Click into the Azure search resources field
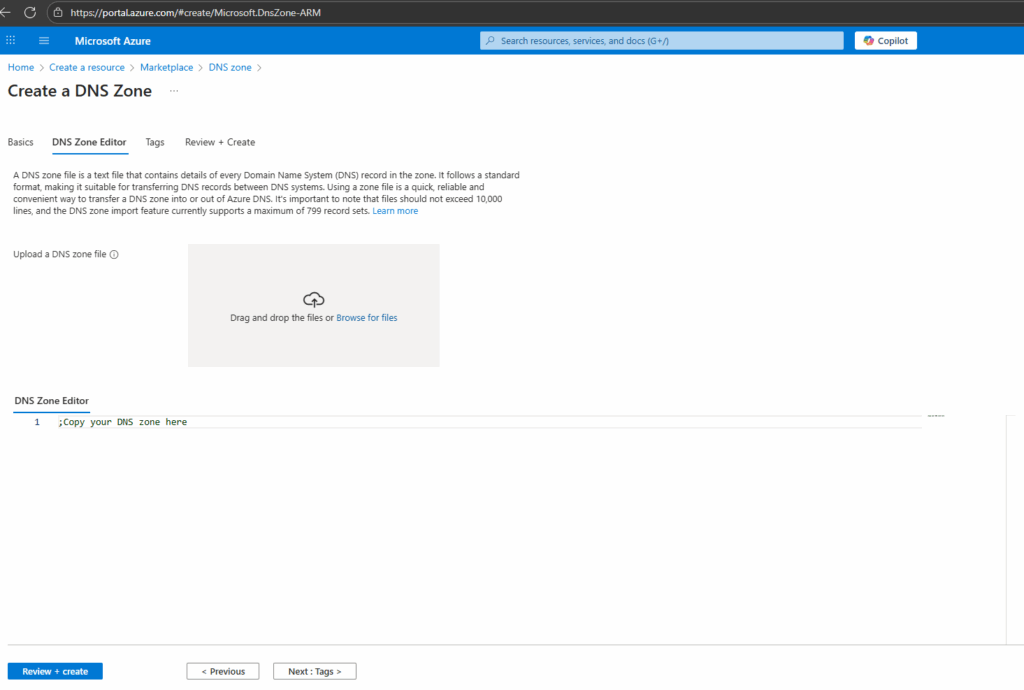Image resolution: width=1024 pixels, height=690 pixels. click(662, 41)
